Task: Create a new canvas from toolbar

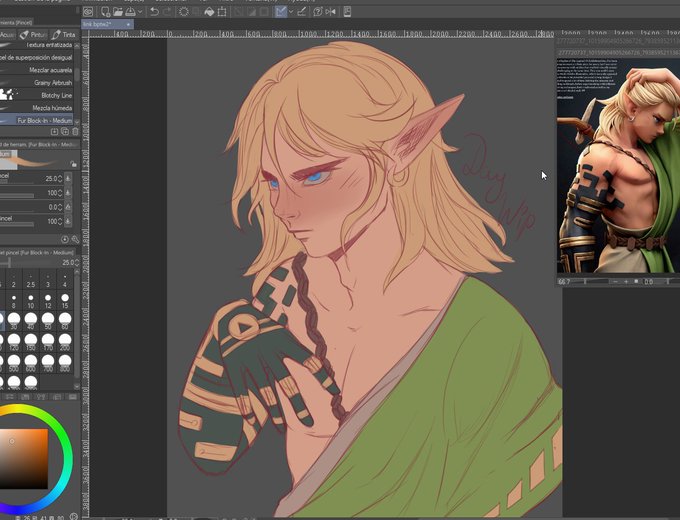Action: click(x=105, y=12)
